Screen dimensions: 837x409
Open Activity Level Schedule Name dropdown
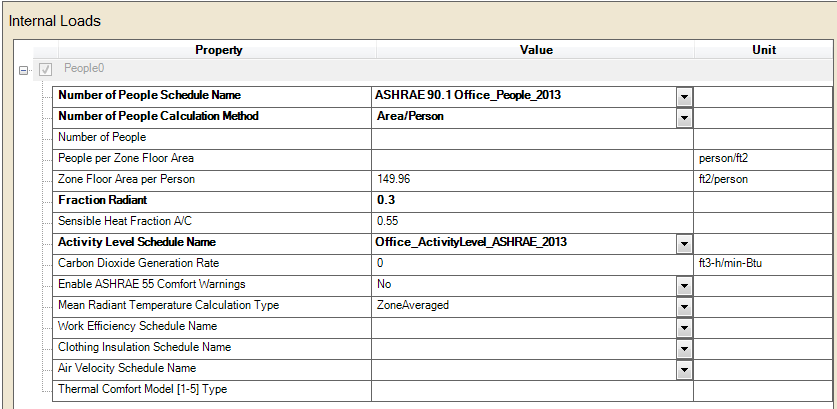[684, 243]
